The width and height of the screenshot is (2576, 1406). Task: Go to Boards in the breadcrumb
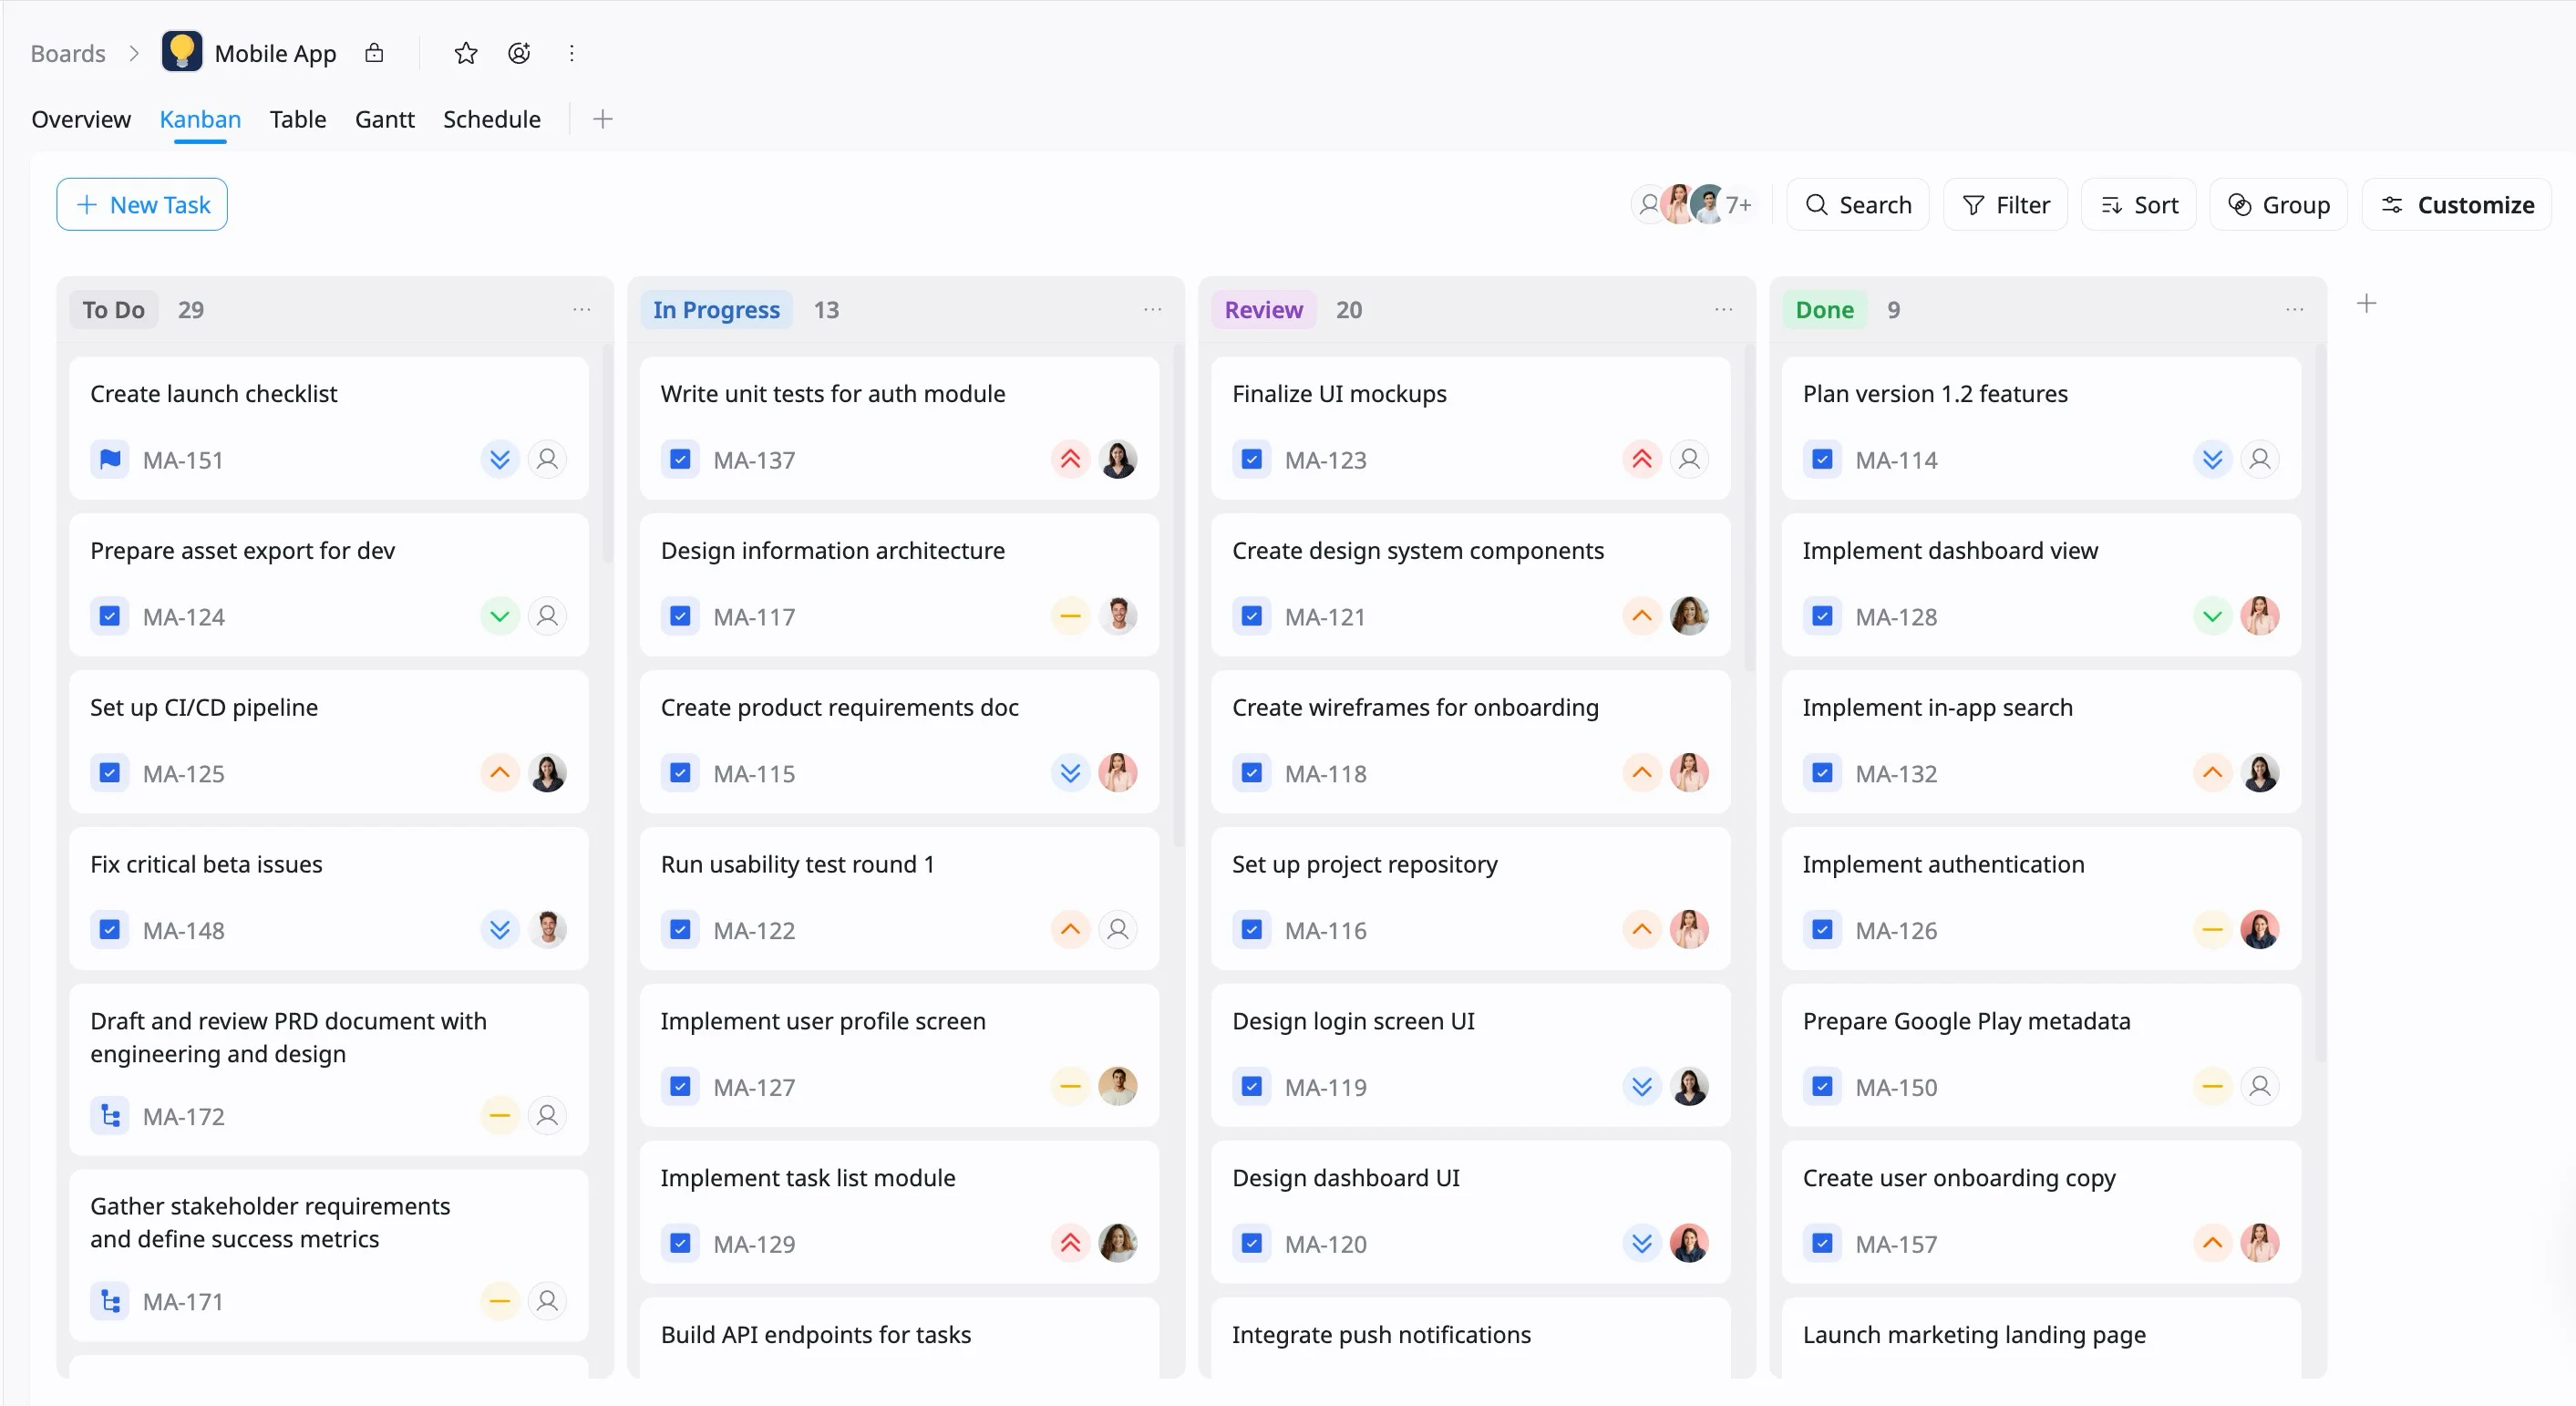point(68,53)
